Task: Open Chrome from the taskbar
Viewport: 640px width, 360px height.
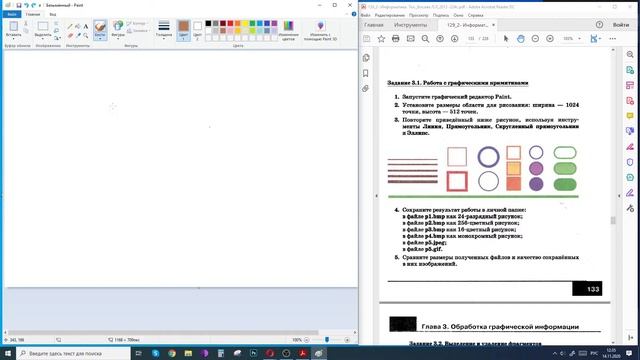Action: pos(172,353)
